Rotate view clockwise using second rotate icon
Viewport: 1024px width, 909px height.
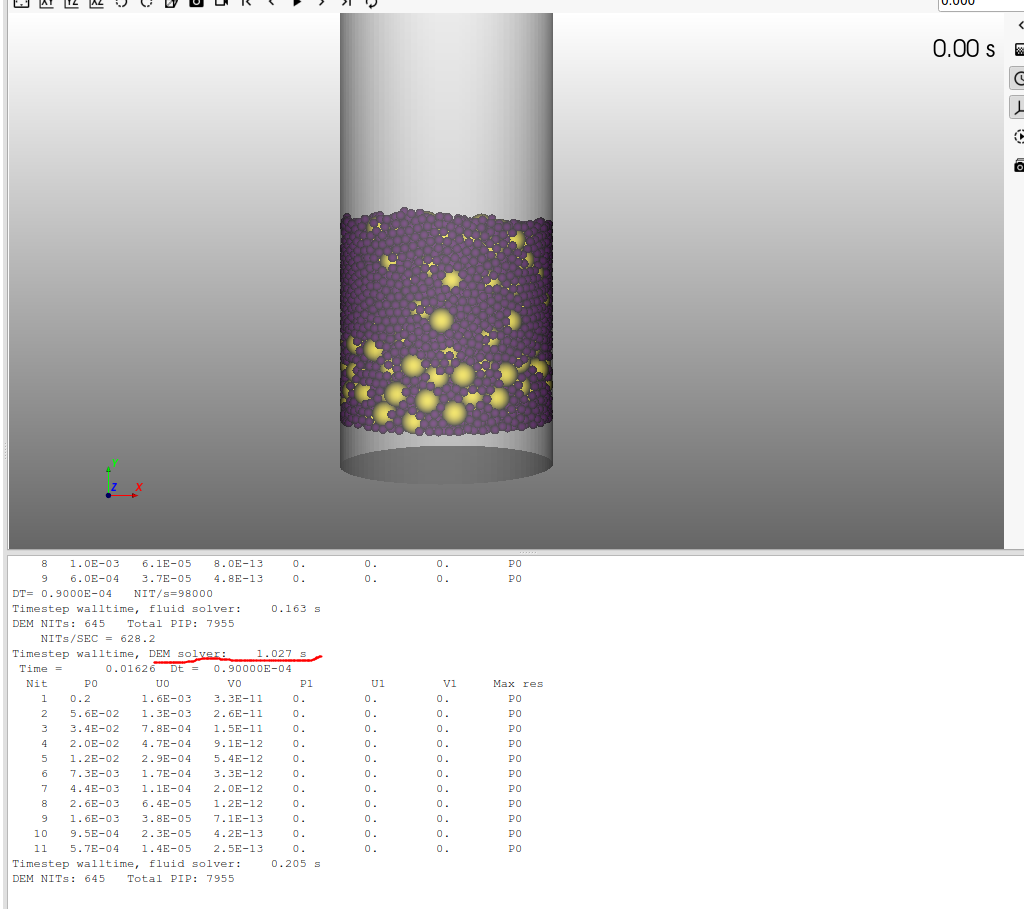click(x=146, y=3)
